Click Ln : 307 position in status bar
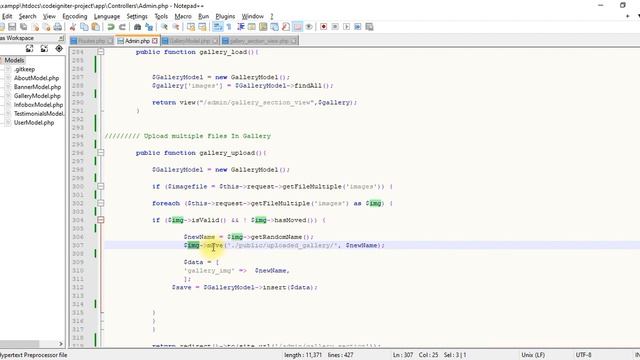Viewport: 640px width, 360px height. coord(403,355)
